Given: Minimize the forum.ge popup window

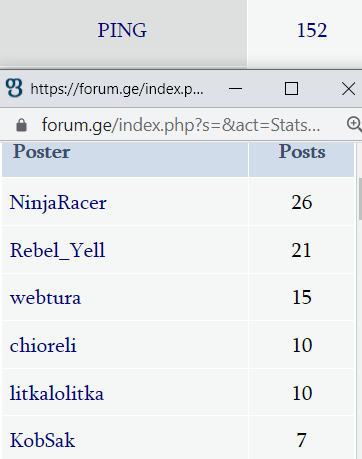Looking at the screenshot, I should click(x=235, y=89).
